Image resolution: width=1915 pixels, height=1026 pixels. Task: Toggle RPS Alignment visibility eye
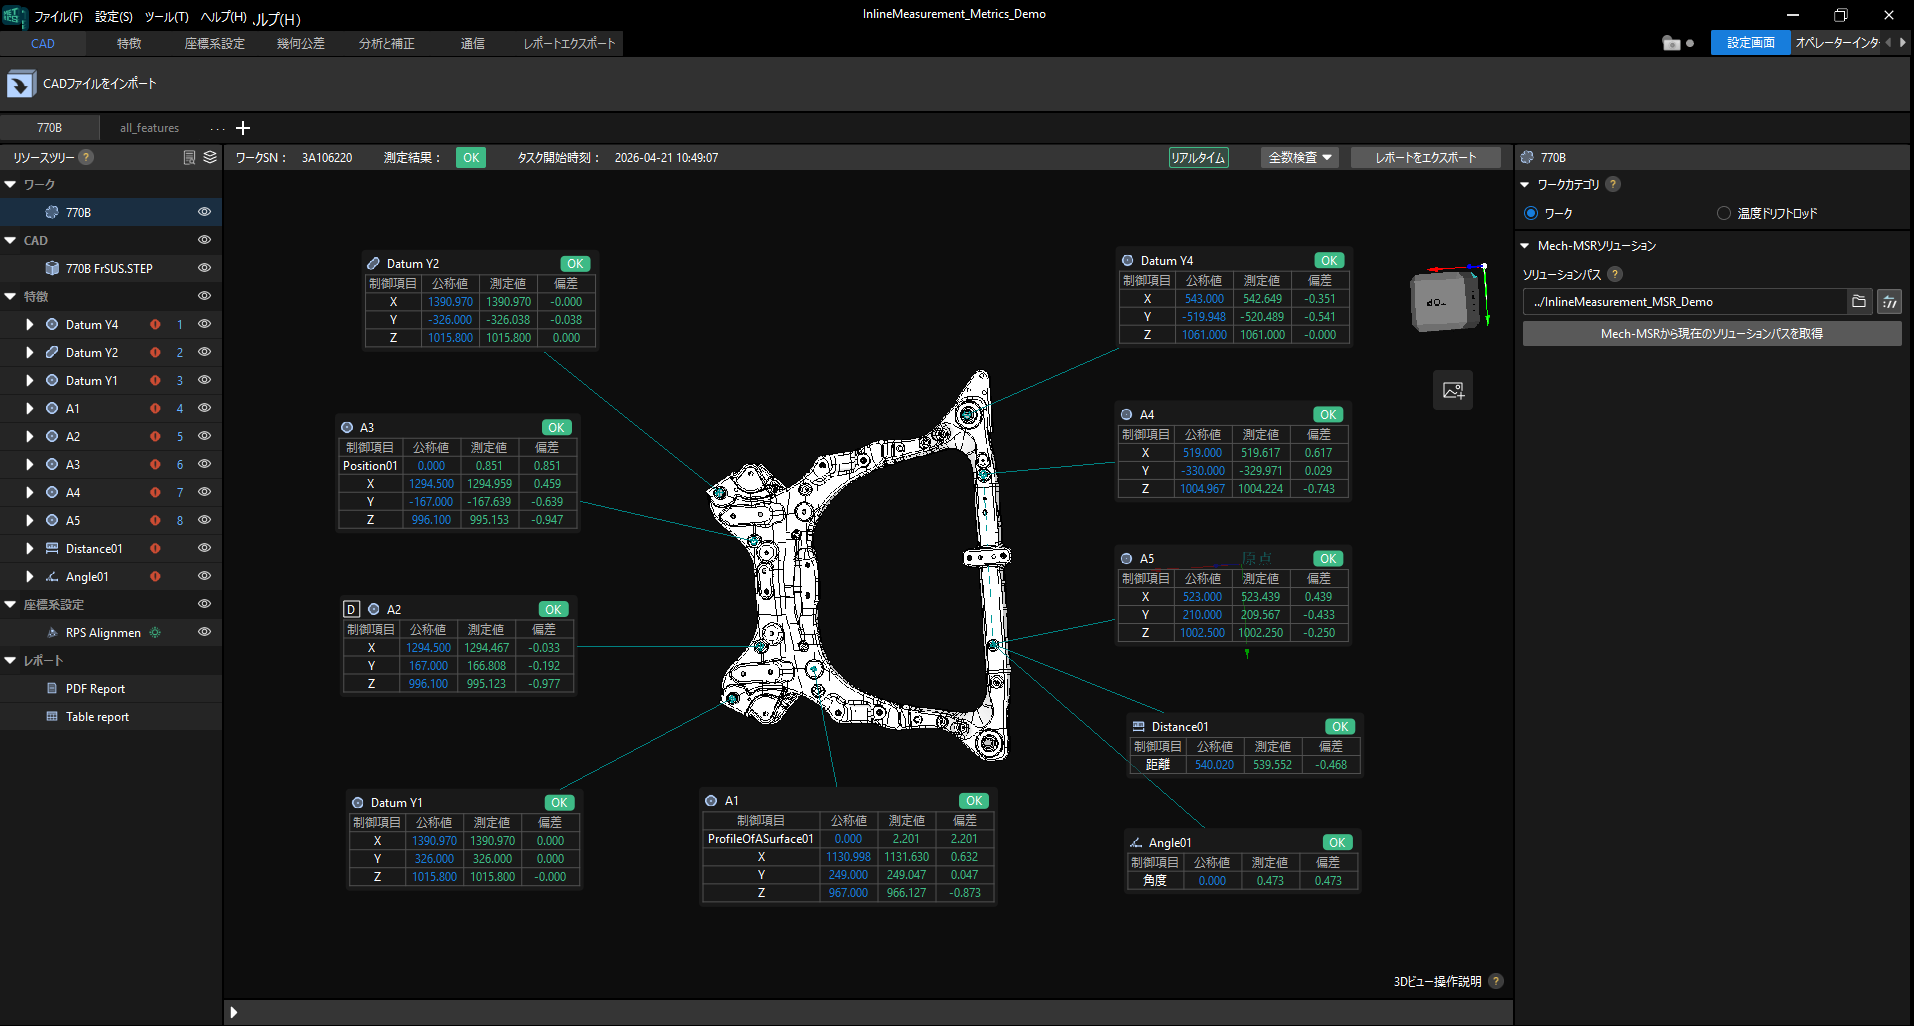click(x=204, y=632)
